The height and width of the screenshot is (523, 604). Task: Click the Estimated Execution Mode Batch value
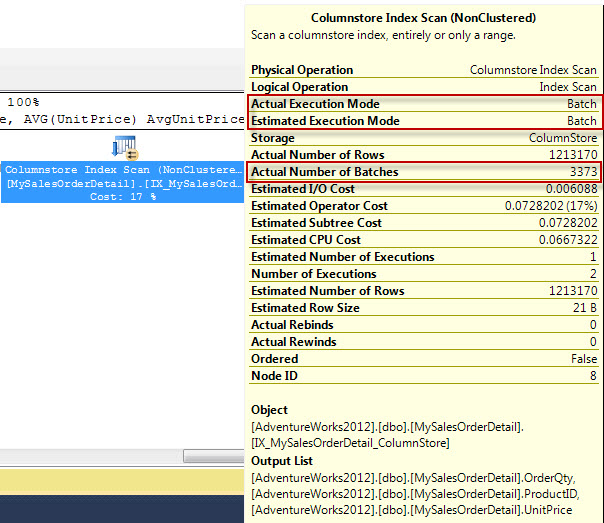pos(582,121)
